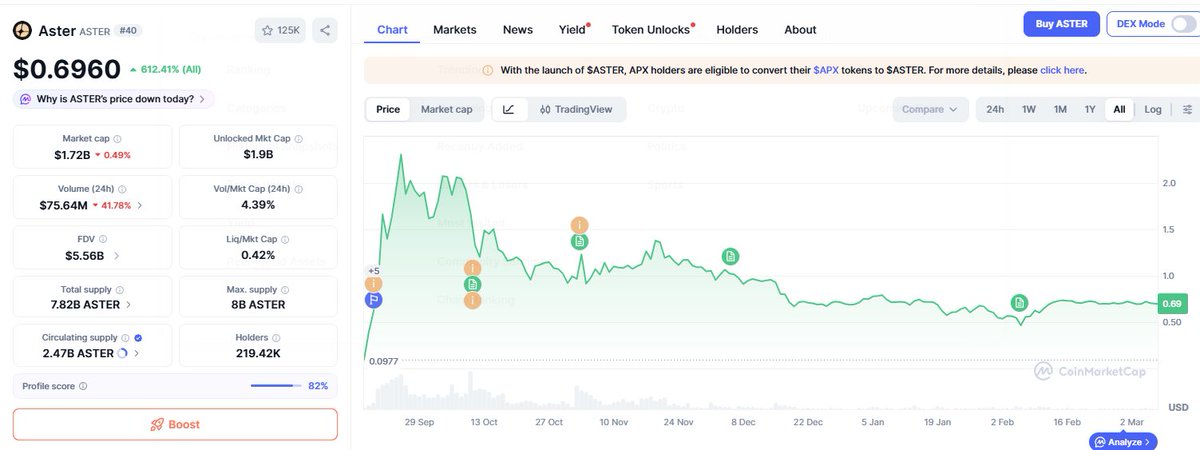Click the Volume (24h) info icon
1200x450 pixels.
click(x=122, y=189)
